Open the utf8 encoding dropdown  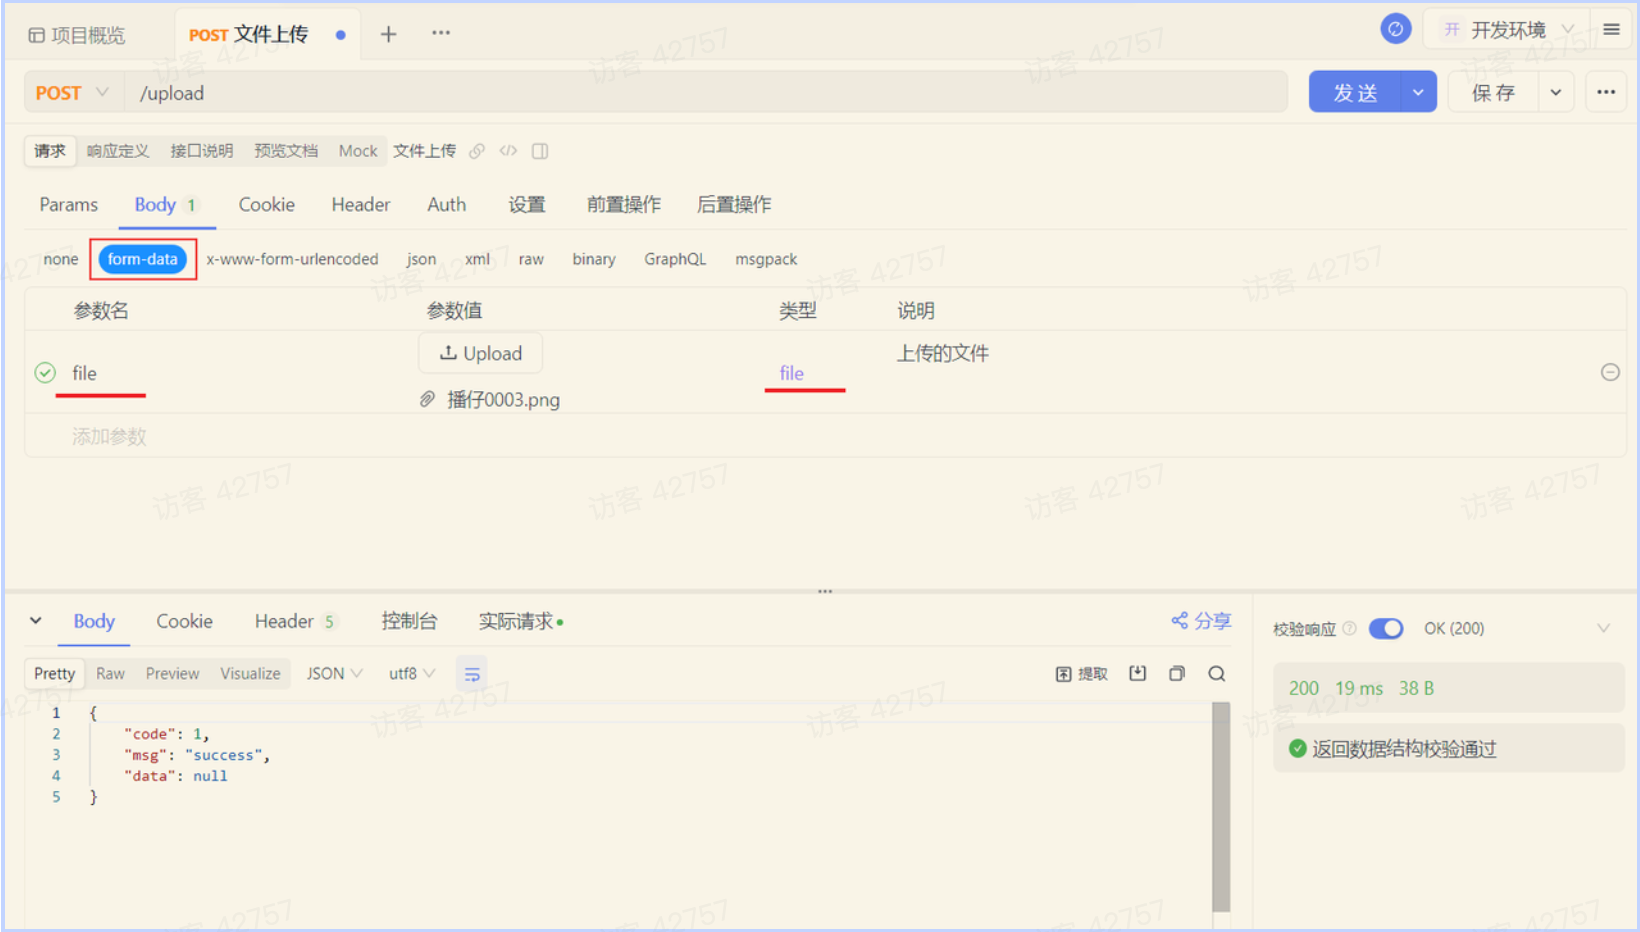click(x=410, y=673)
